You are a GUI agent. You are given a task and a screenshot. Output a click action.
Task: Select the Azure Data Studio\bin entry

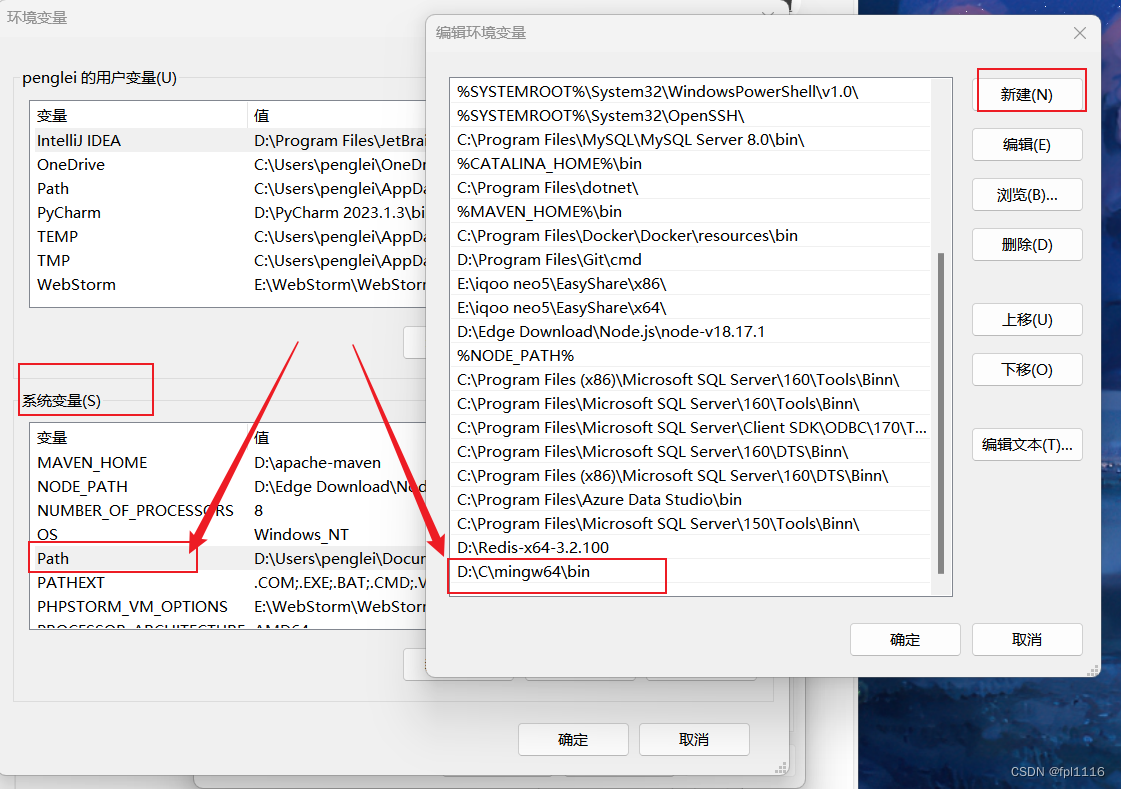(x=691, y=500)
